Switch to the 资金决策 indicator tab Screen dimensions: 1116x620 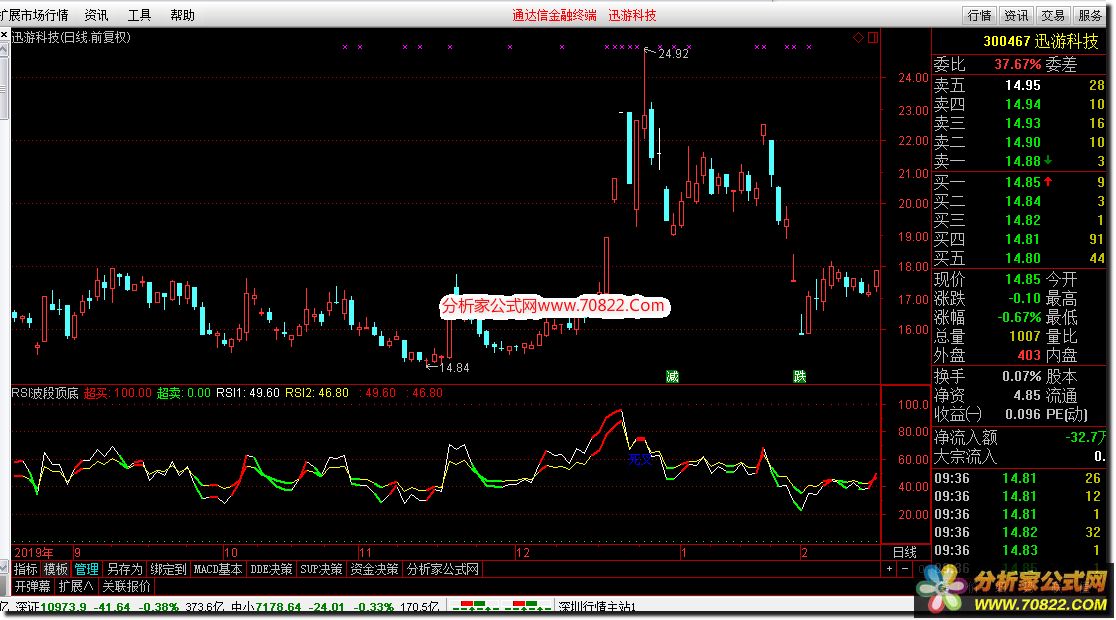(374, 569)
